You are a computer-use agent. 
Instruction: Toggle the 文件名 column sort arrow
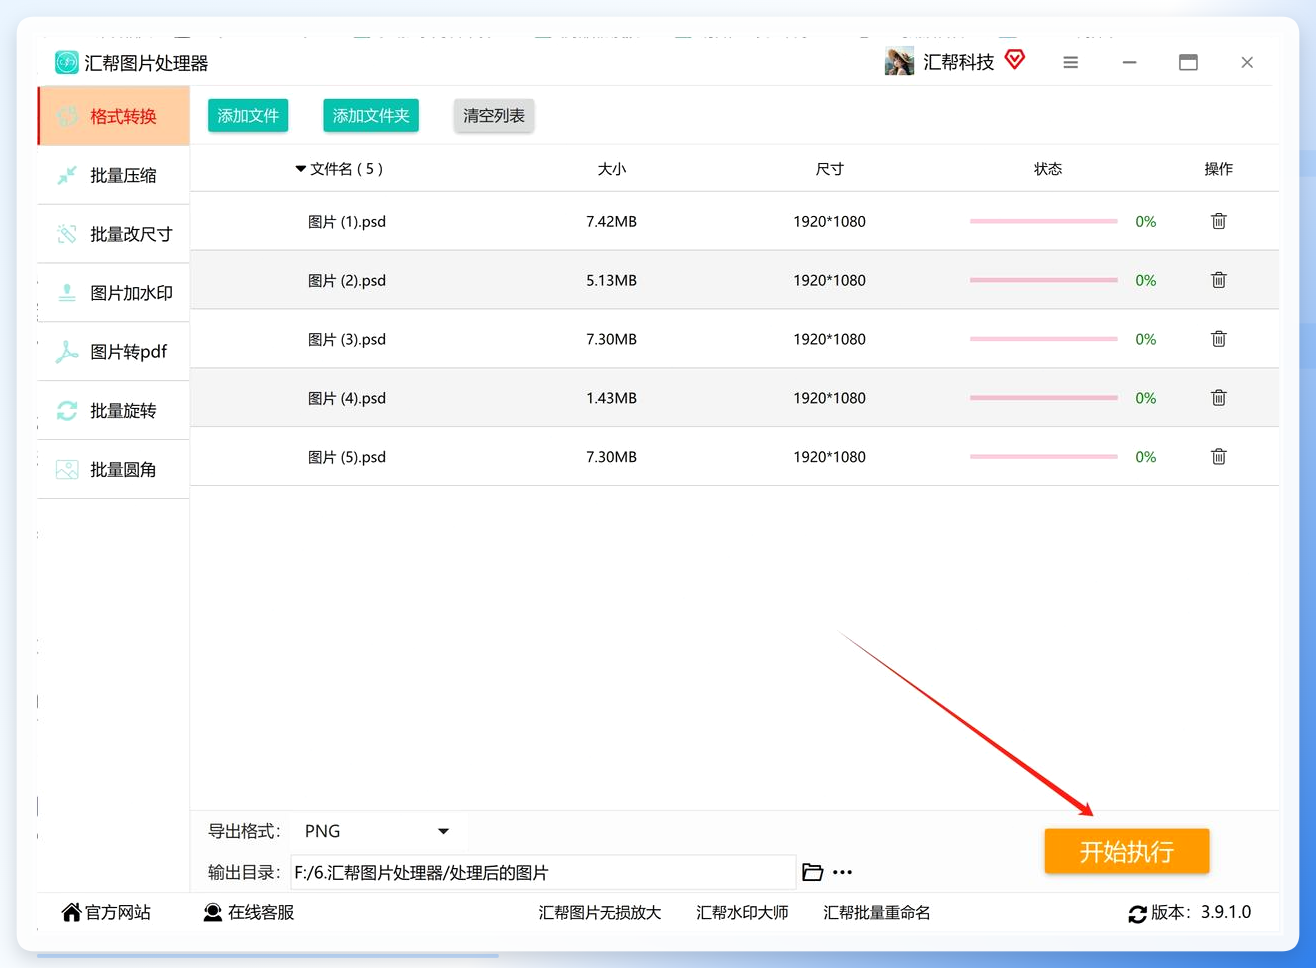coord(300,169)
